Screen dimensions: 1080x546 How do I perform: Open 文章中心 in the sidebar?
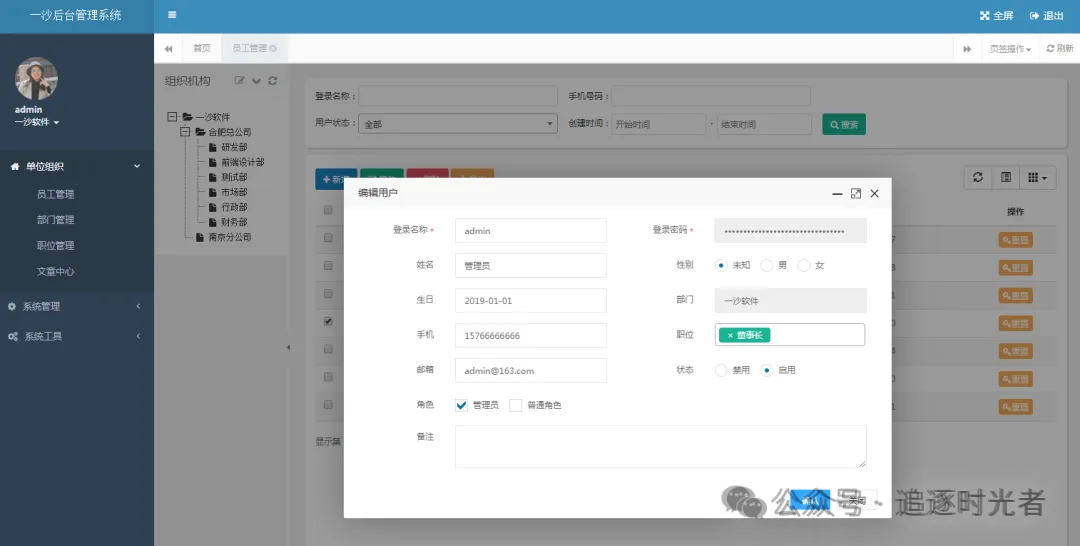55,272
